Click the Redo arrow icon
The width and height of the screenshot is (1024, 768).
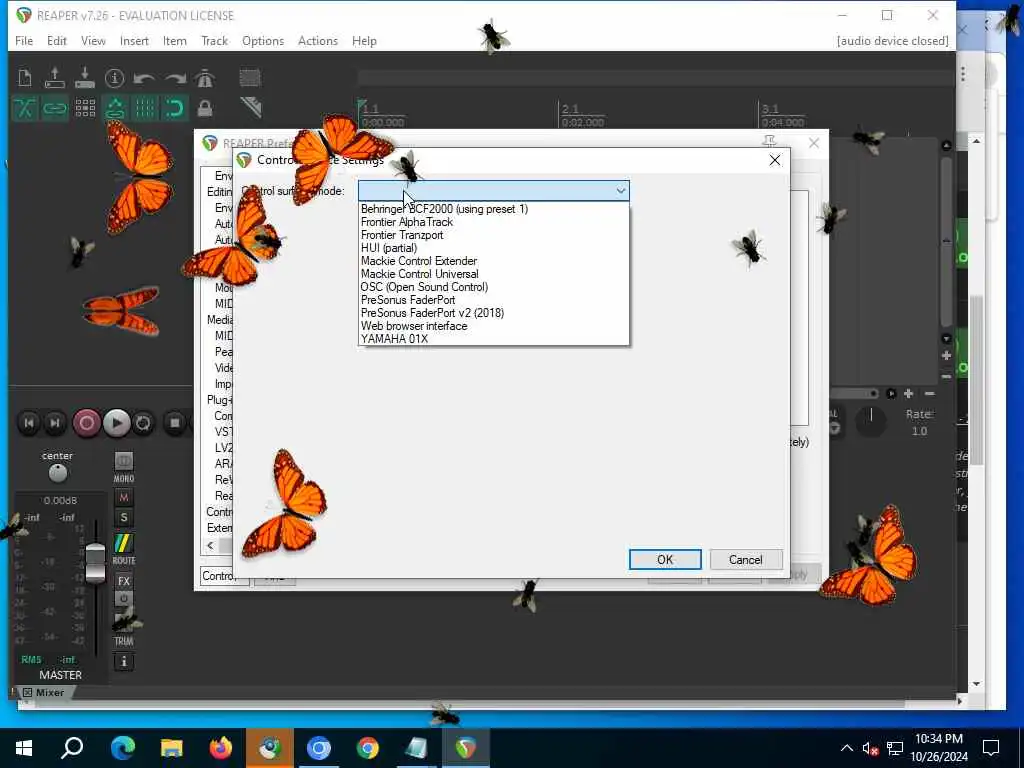(x=174, y=78)
